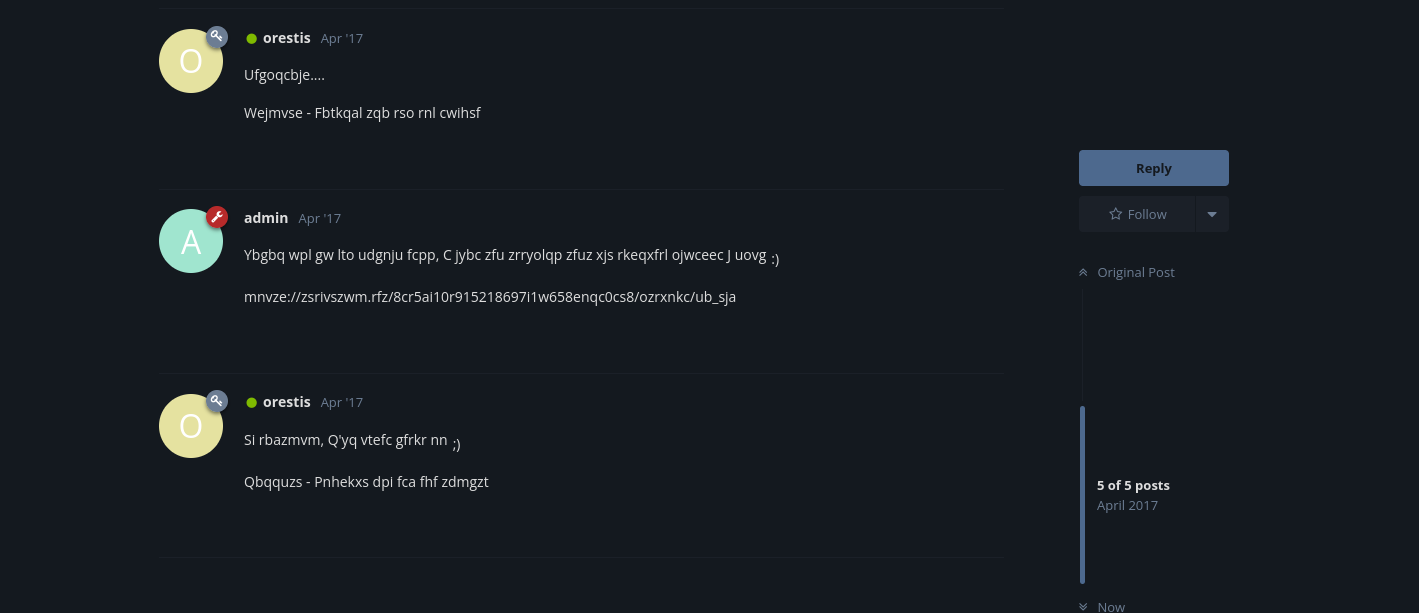Image resolution: width=1419 pixels, height=613 pixels.
Task: Jump to Now via down-arrows icon
Action: pos(1083,606)
